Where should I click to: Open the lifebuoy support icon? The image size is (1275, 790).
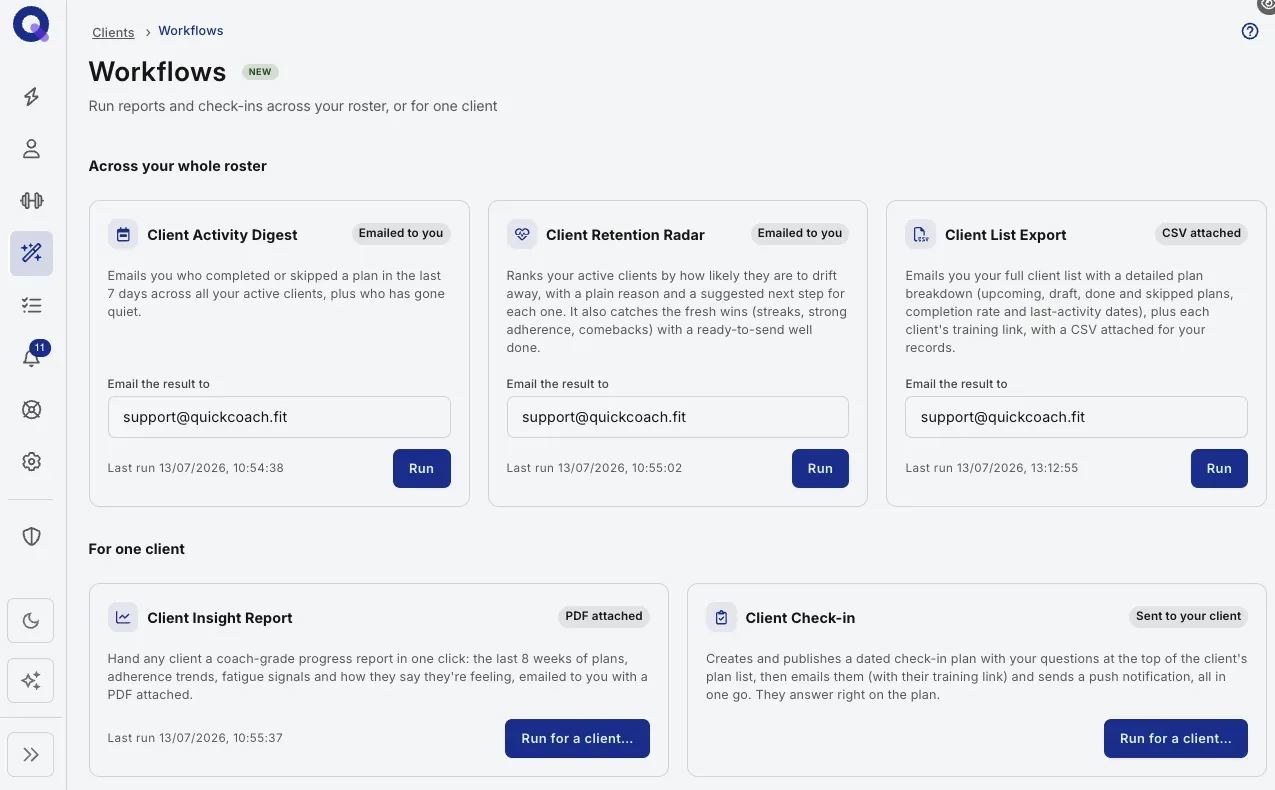31,409
